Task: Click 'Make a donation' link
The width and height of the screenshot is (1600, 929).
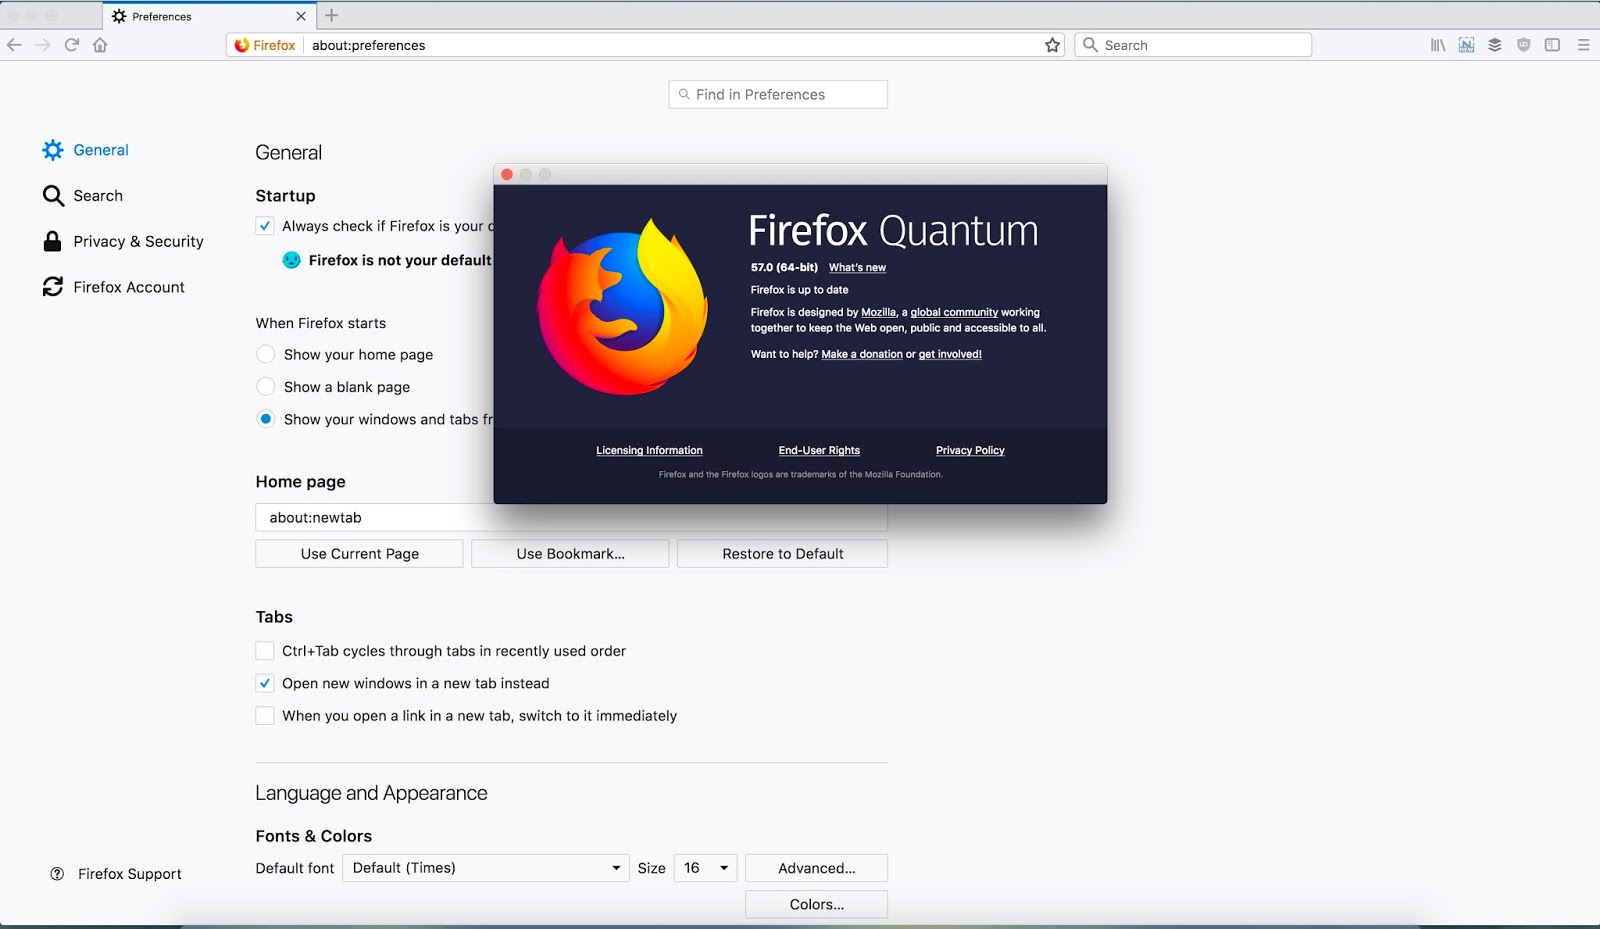Action: pyautogui.click(x=862, y=355)
